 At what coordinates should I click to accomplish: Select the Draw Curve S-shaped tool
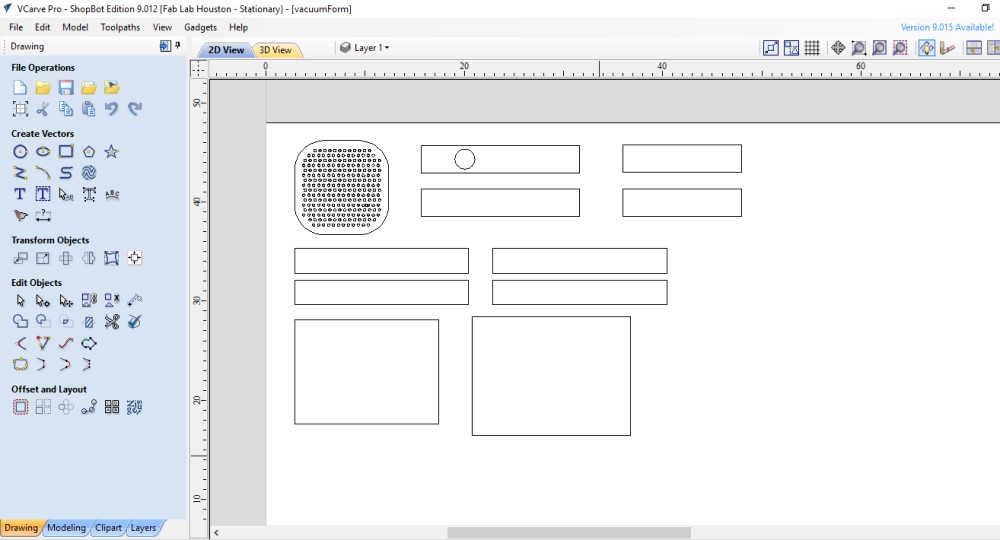click(66, 173)
